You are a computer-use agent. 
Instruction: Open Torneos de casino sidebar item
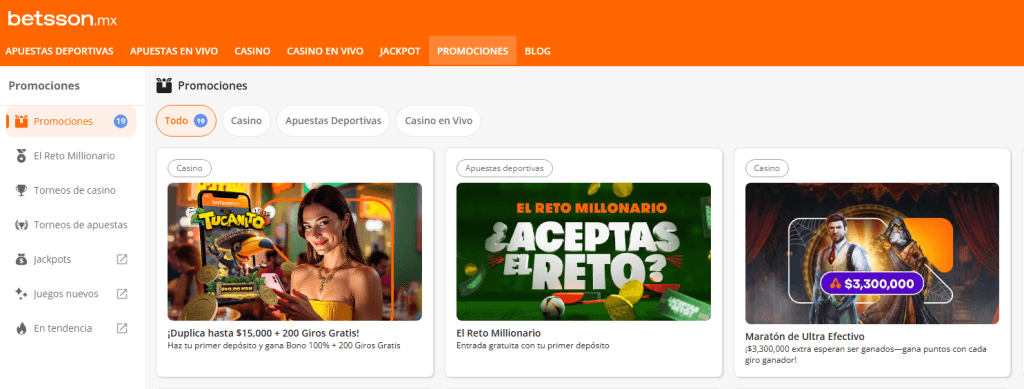coord(71,191)
